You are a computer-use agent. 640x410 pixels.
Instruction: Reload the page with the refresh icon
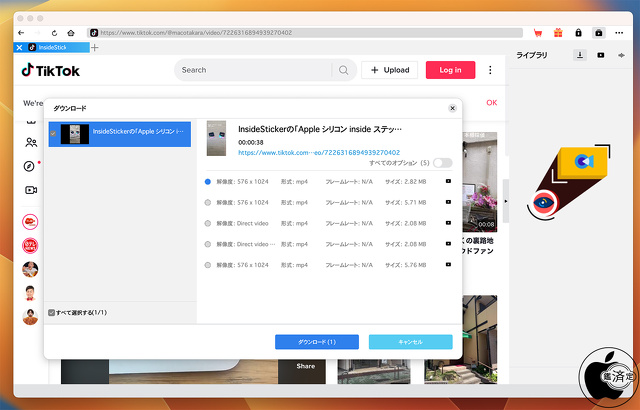(x=54, y=33)
